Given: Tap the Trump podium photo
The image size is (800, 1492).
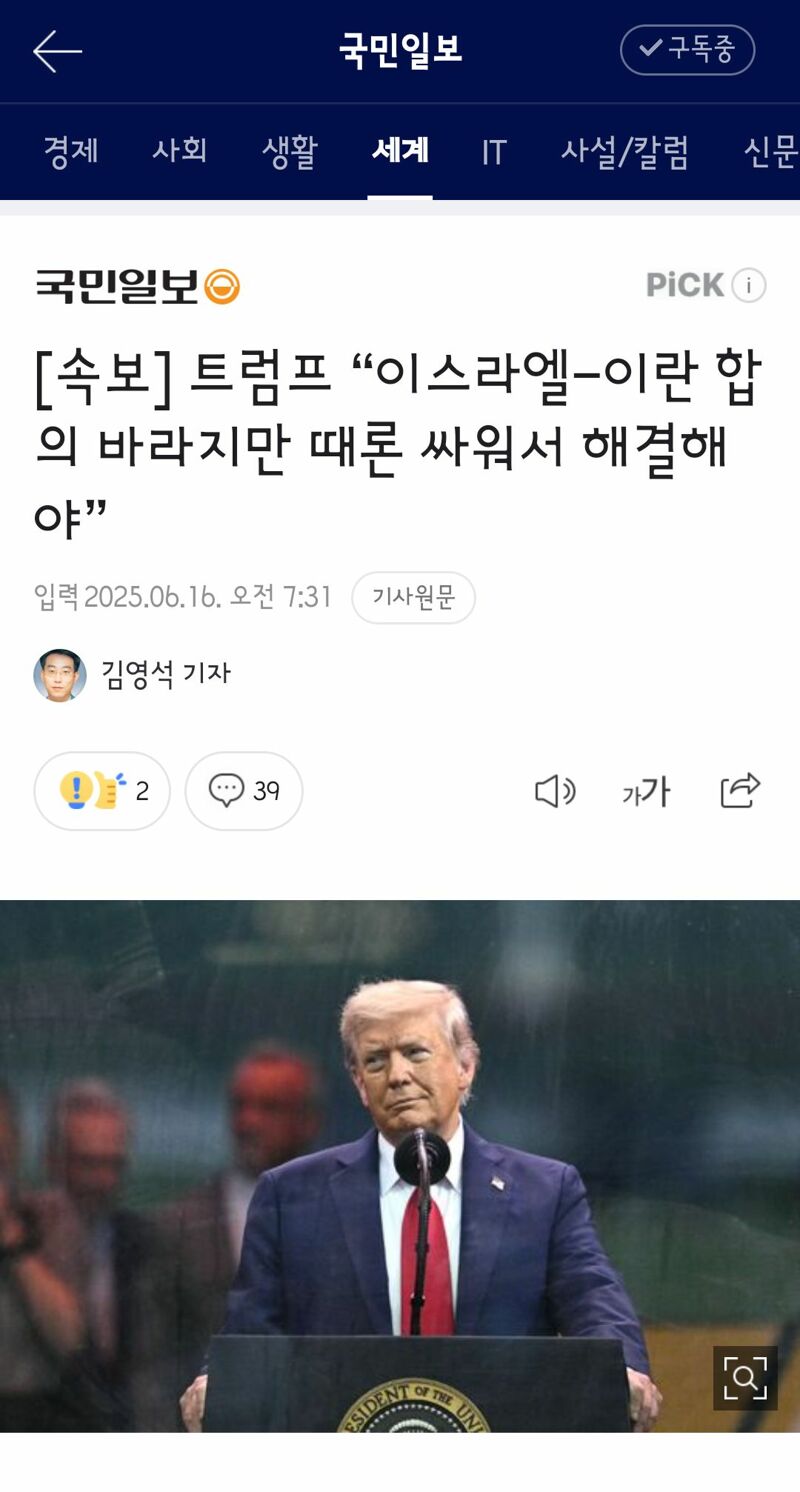Looking at the screenshot, I should click(400, 1166).
